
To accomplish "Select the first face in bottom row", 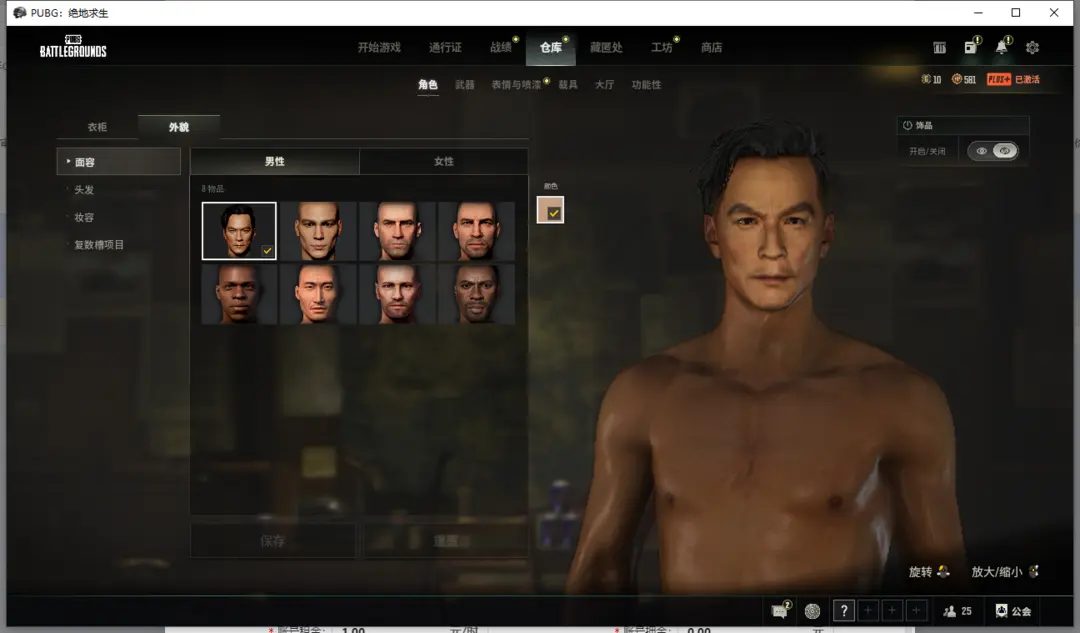I will pyautogui.click(x=239, y=294).
